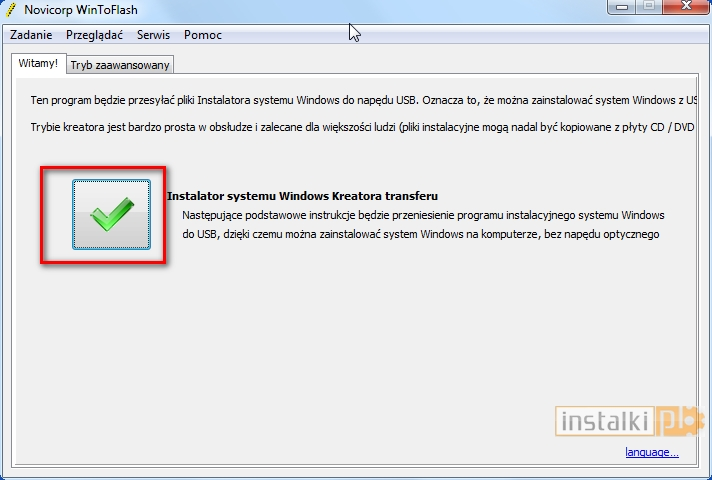This screenshot has height=480, width=712.
Task: Open the Przeglądać menu
Action: [x=94, y=35]
